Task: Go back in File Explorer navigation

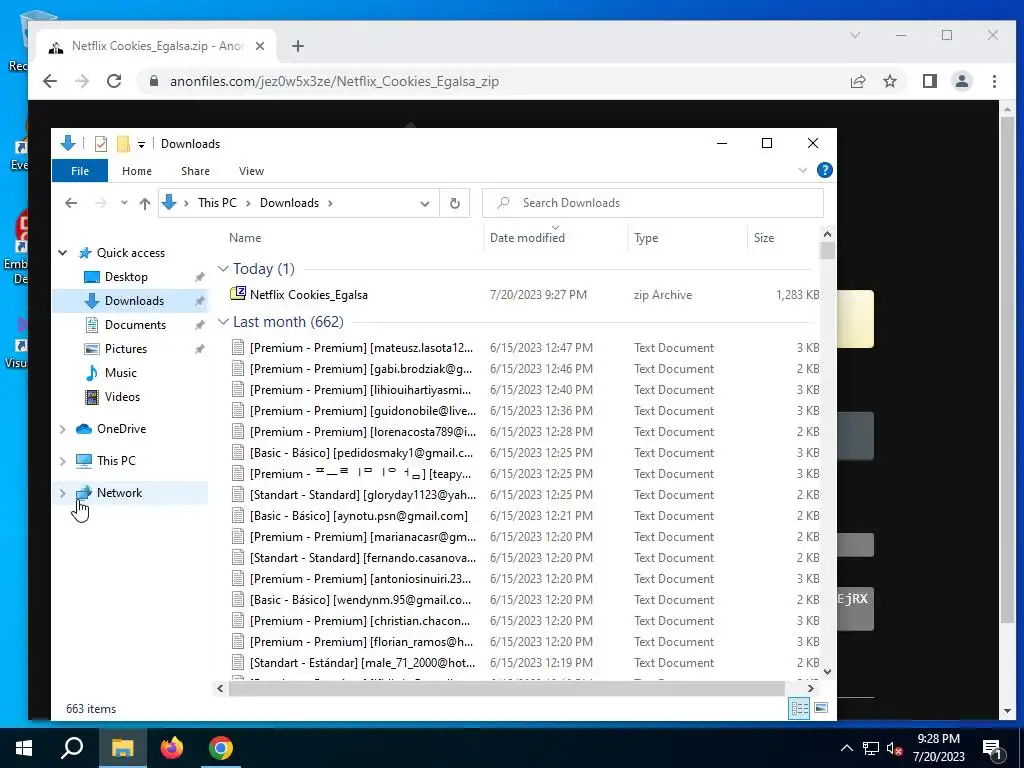Action: pos(71,203)
